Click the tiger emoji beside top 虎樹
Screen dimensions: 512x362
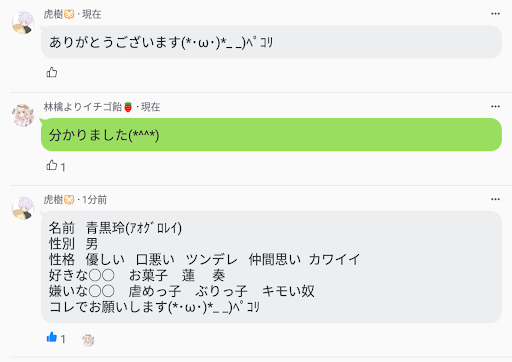tap(69, 14)
